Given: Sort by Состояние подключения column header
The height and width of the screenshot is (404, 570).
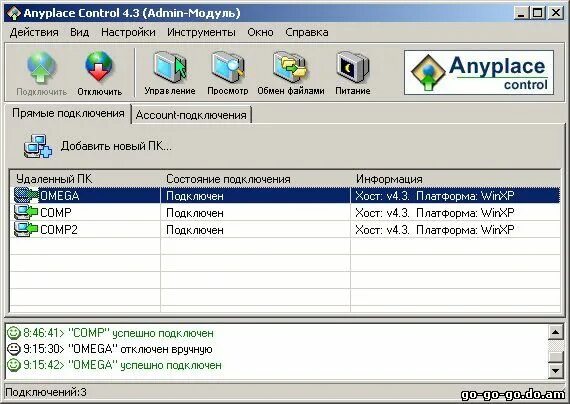Looking at the screenshot, I should [x=256, y=179].
